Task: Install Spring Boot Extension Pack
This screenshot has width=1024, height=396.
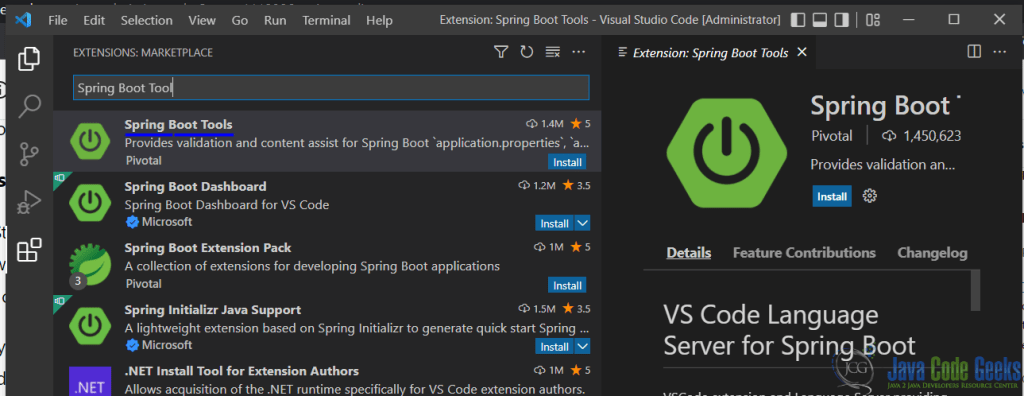Action: click(567, 286)
